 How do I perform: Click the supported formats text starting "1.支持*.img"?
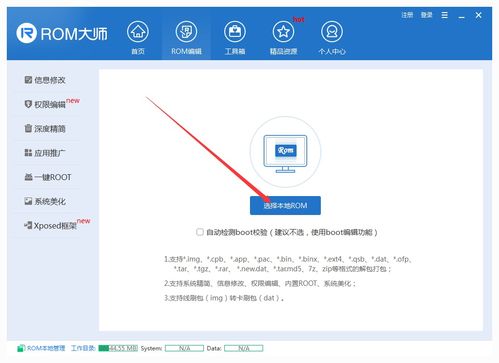pyautogui.click(x=288, y=264)
